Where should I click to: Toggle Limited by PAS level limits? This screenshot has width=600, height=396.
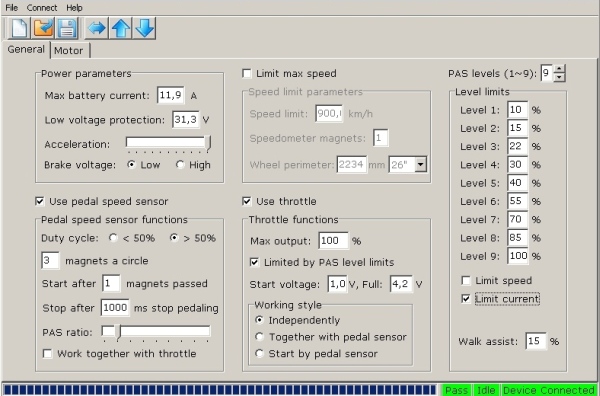point(254,262)
